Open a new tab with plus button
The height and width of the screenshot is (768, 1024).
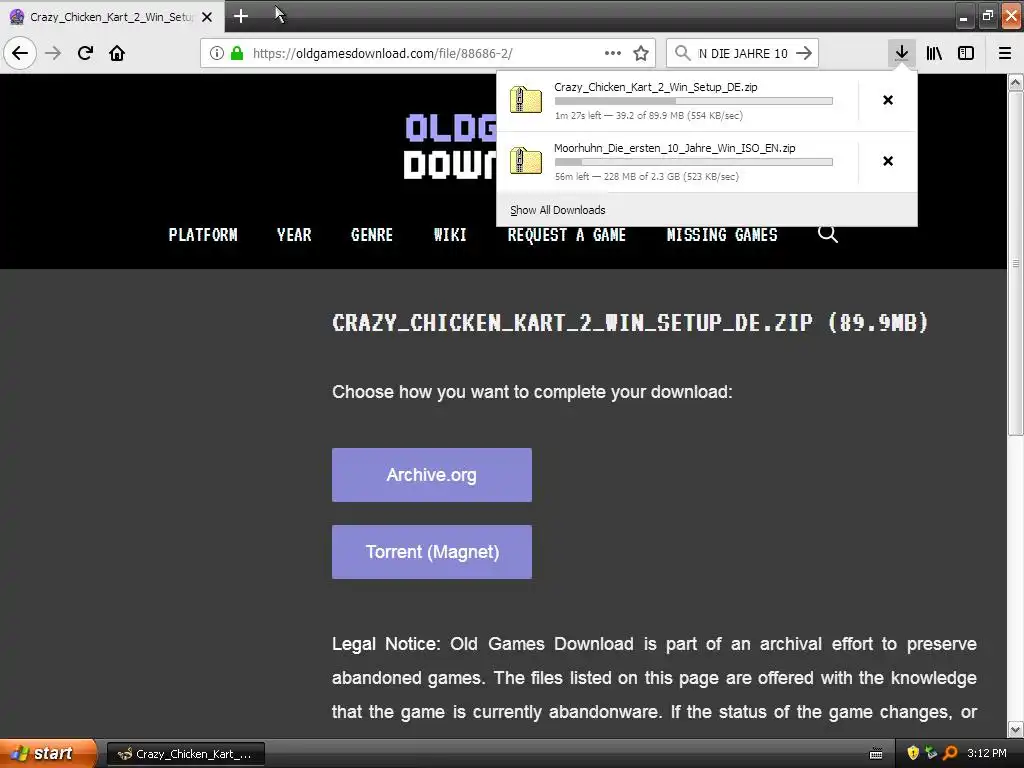241,16
